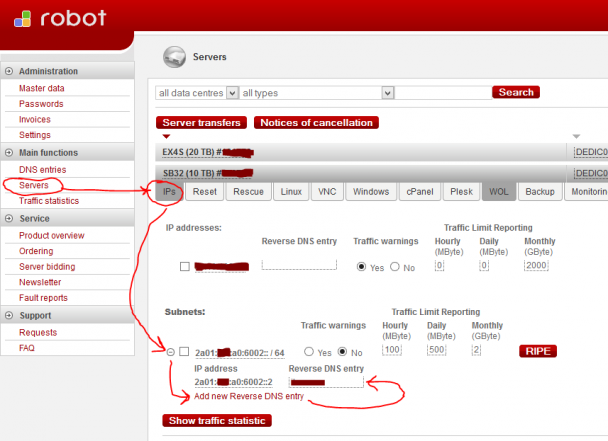
Task: Click the search text field
Action: [443, 93]
